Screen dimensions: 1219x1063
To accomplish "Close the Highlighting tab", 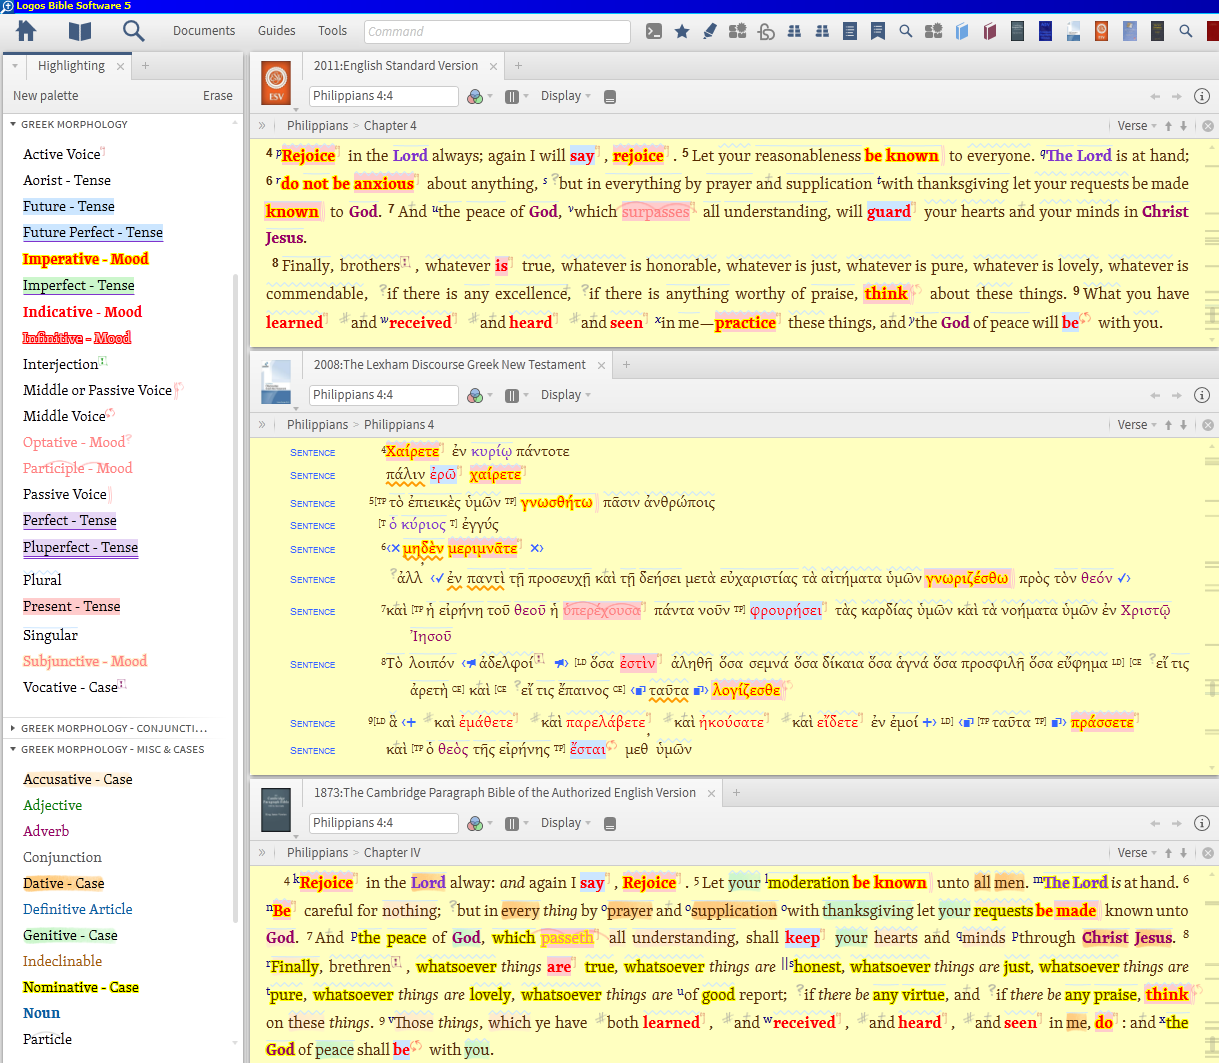I will (x=120, y=66).
